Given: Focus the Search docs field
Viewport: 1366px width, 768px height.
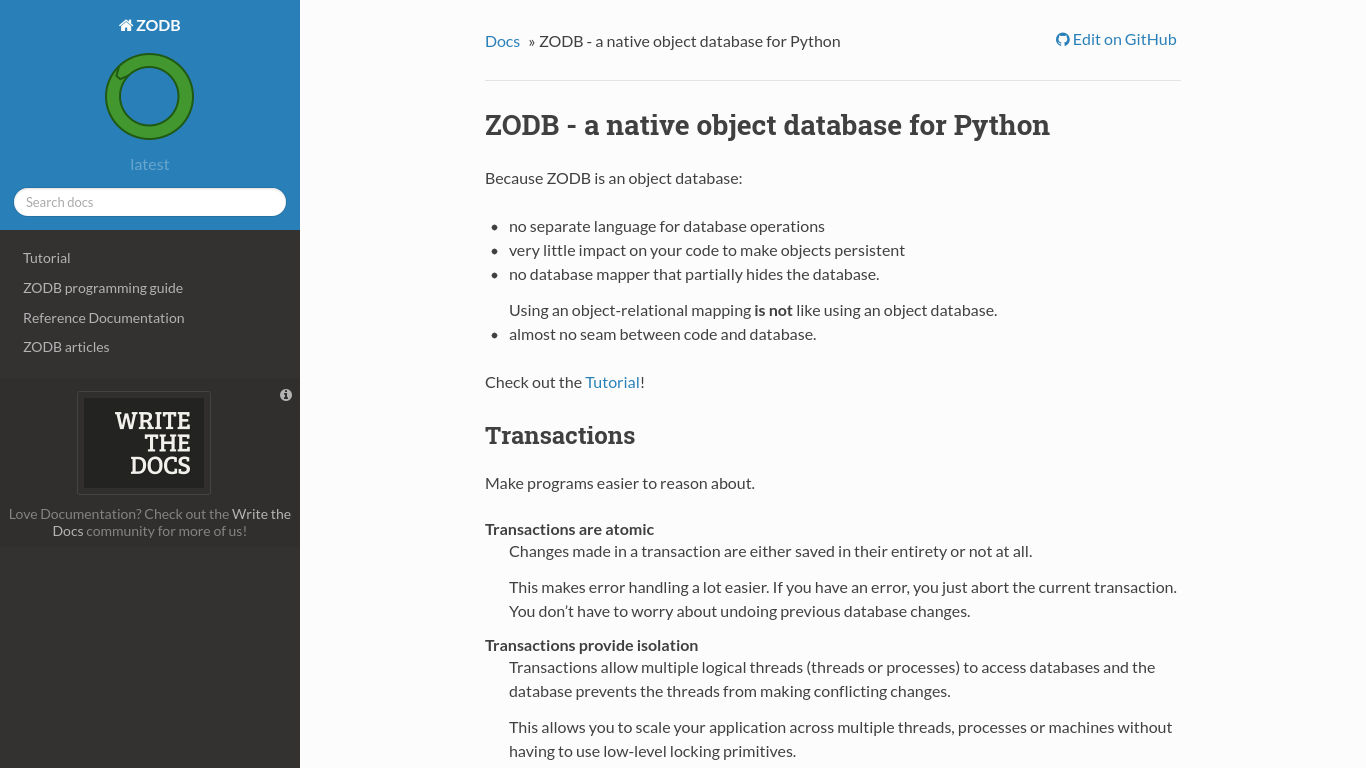Looking at the screenshot, I should point(150,202).
